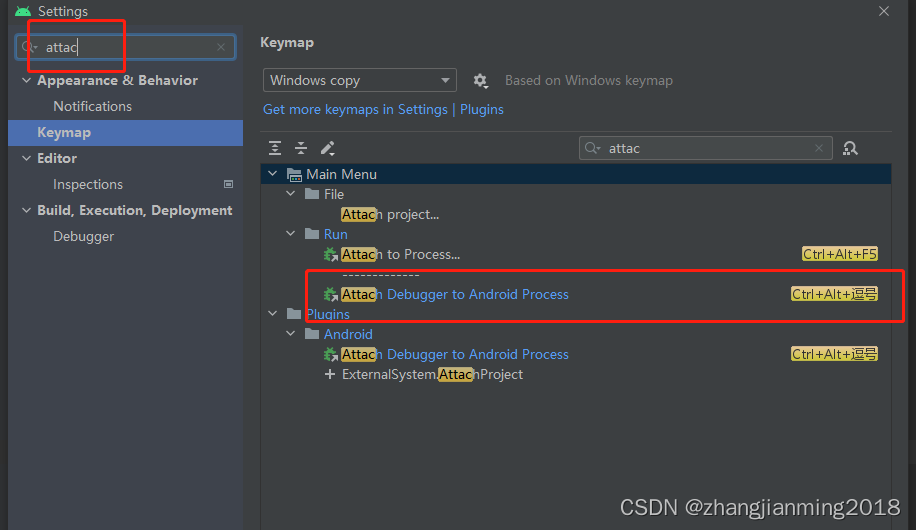Click the bug icon of Run's Attach Debugger row

[x=331, y=295]
